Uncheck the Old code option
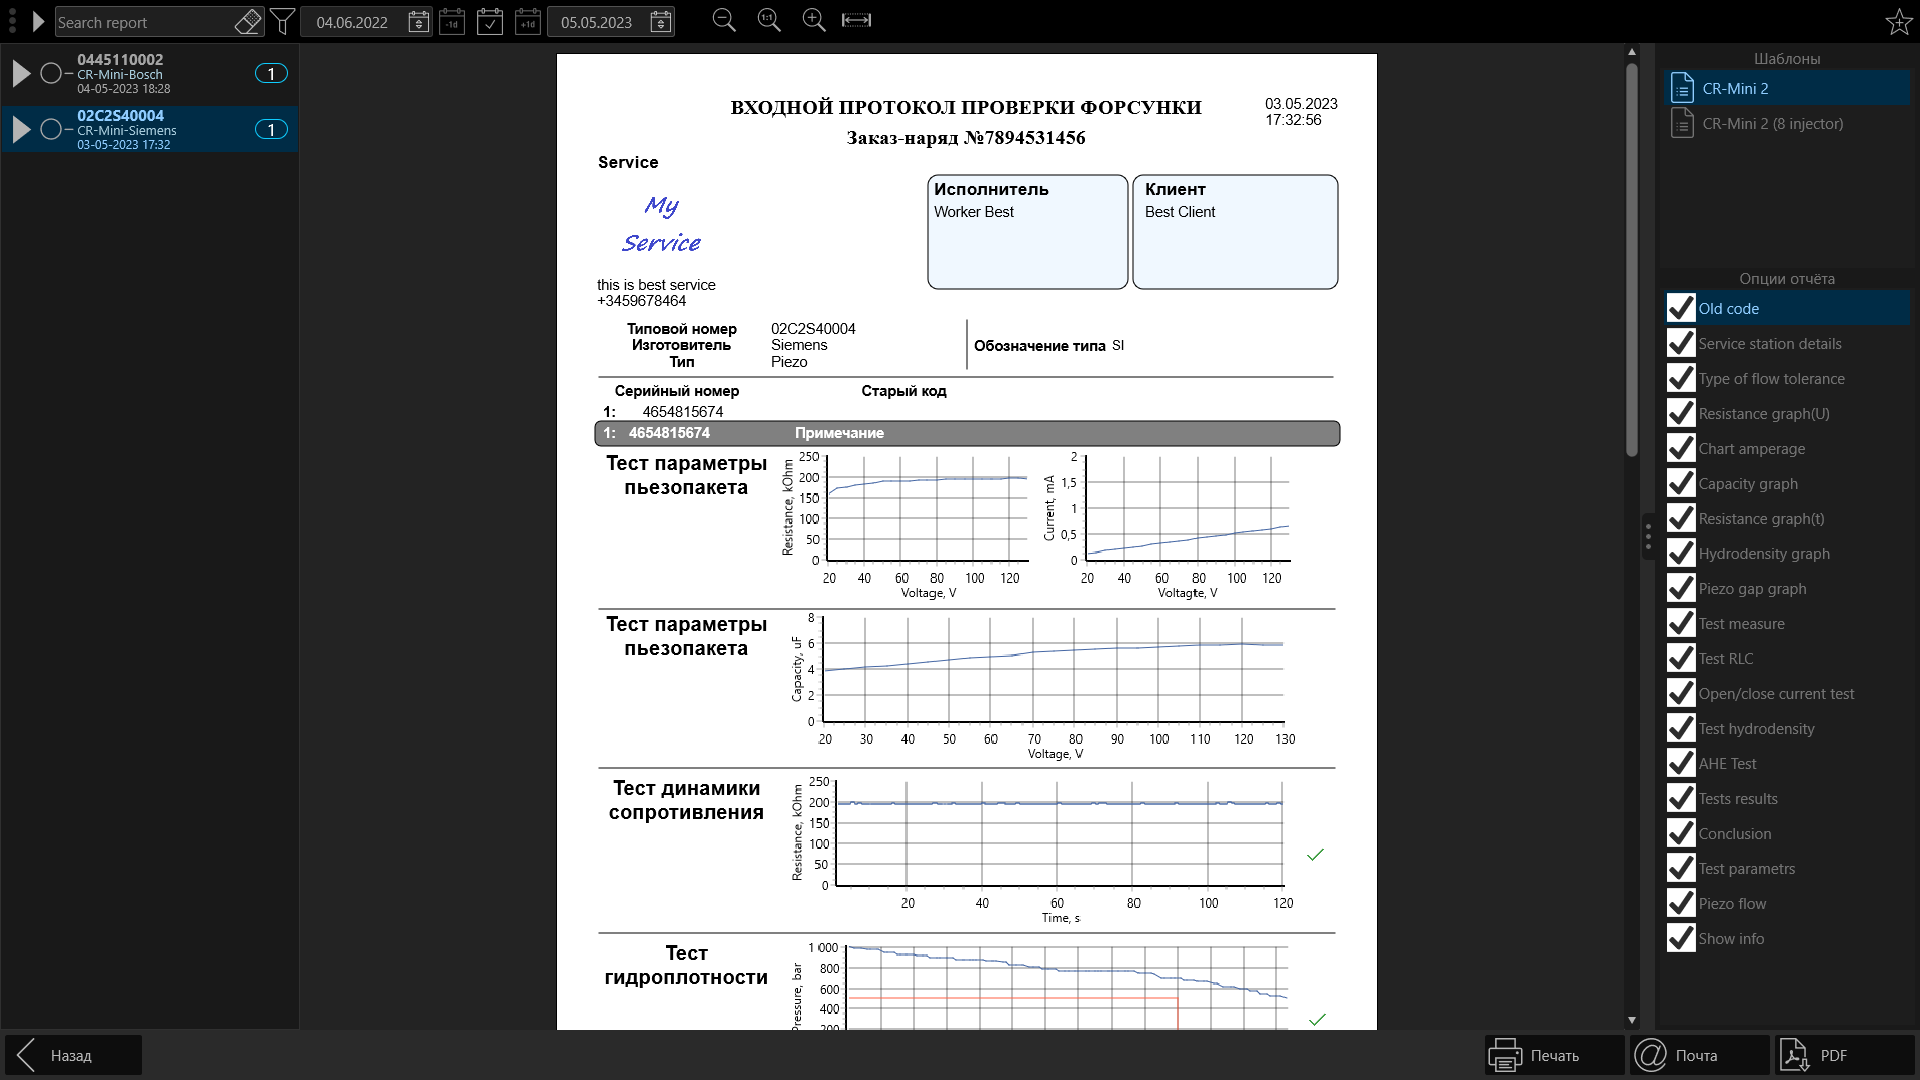The height and width of the screenshot is (1080, 1920). tap(1681, 308)
